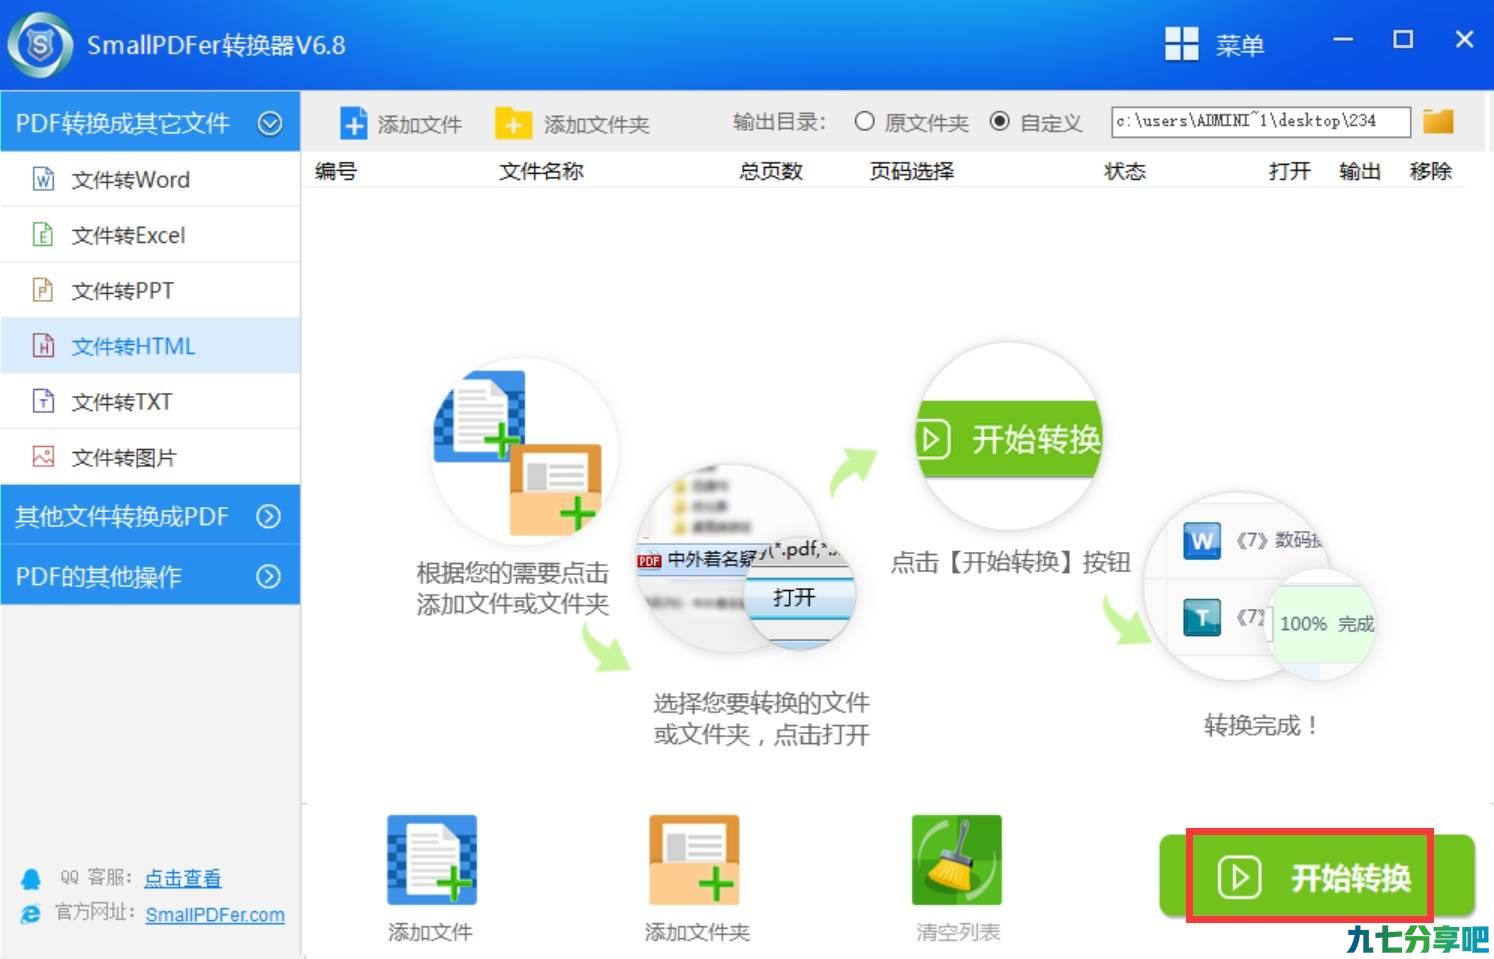Image resolution: width=1494 pixels, height=959 pixels.
Task: Select 文件转PPT in the sidebar
Action: tap(150, 291)
